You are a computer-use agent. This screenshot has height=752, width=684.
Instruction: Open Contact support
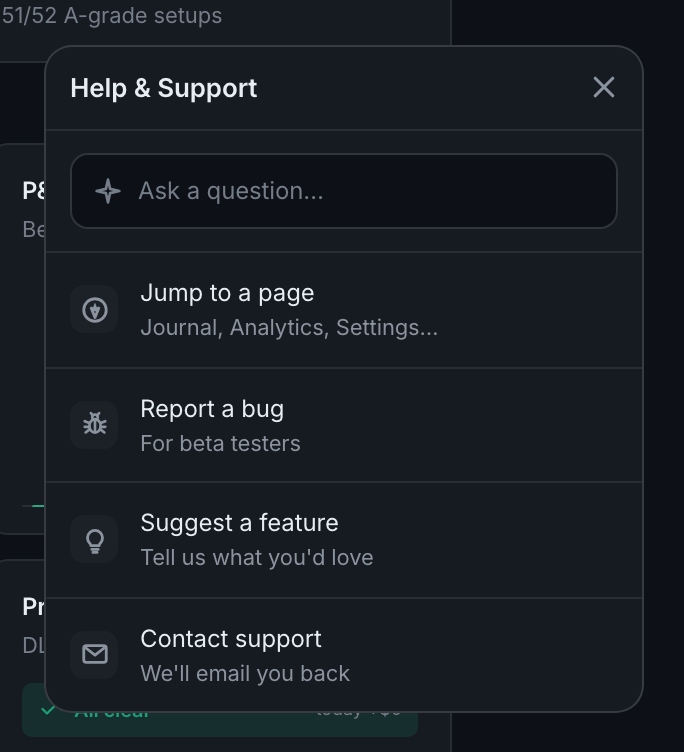coord(343,655)
